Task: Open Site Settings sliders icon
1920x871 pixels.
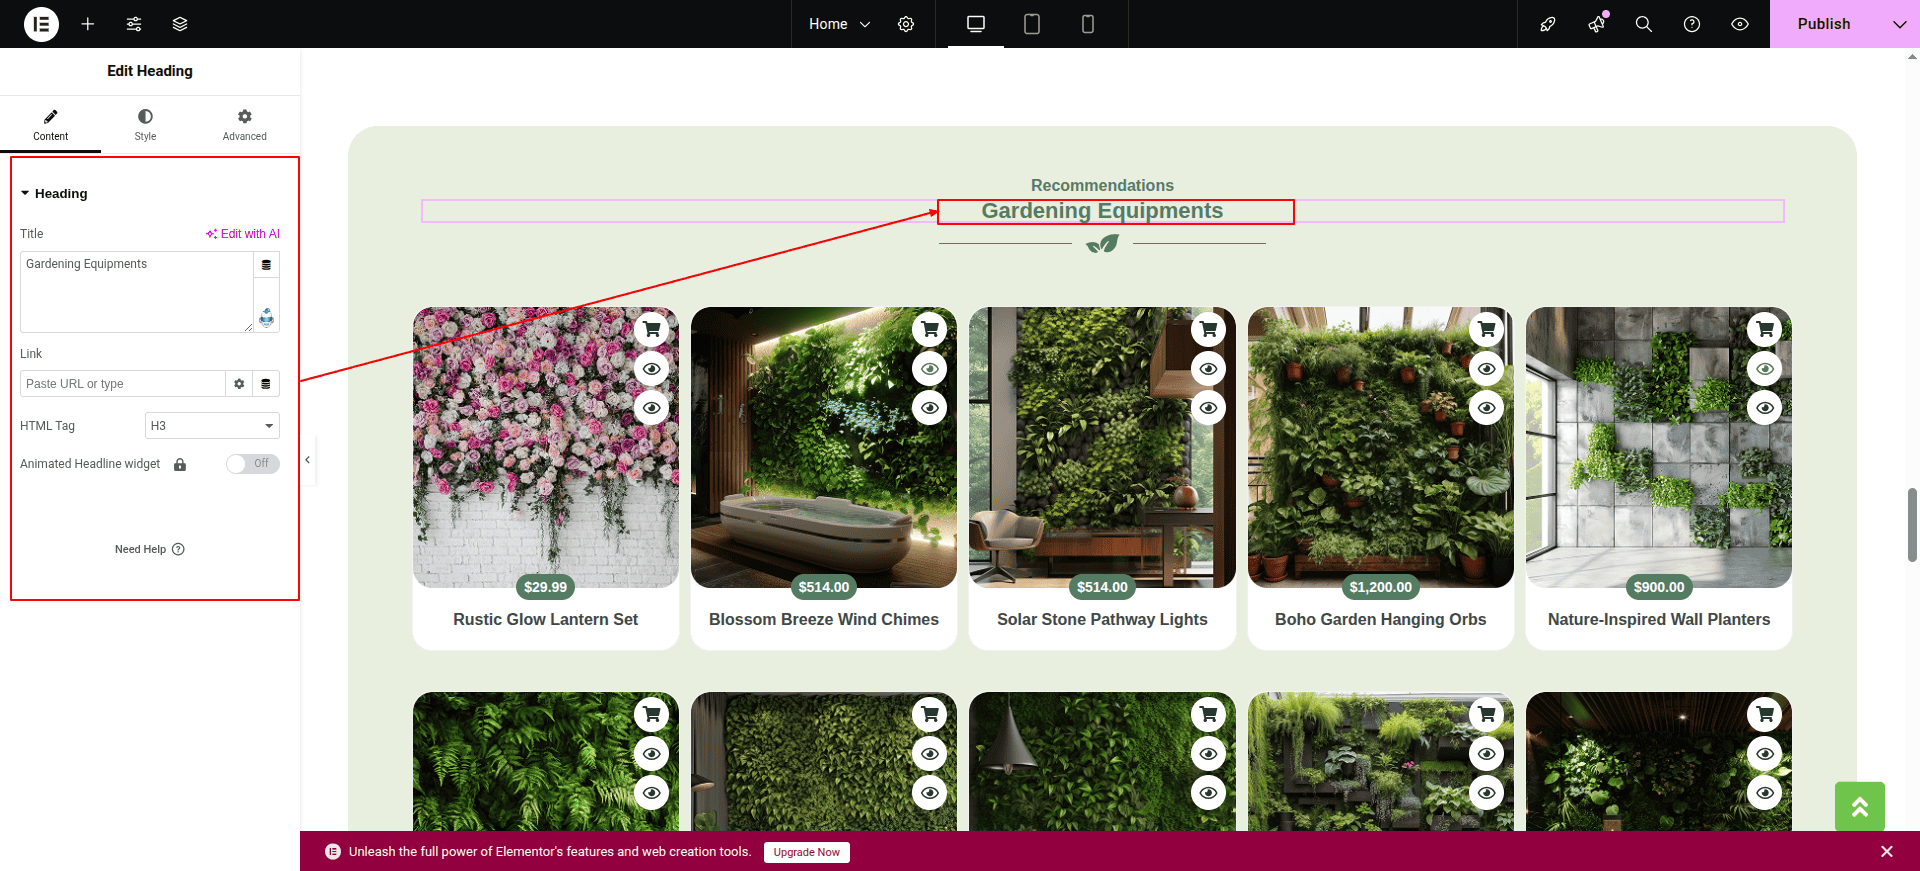Action: pos(134,24)
